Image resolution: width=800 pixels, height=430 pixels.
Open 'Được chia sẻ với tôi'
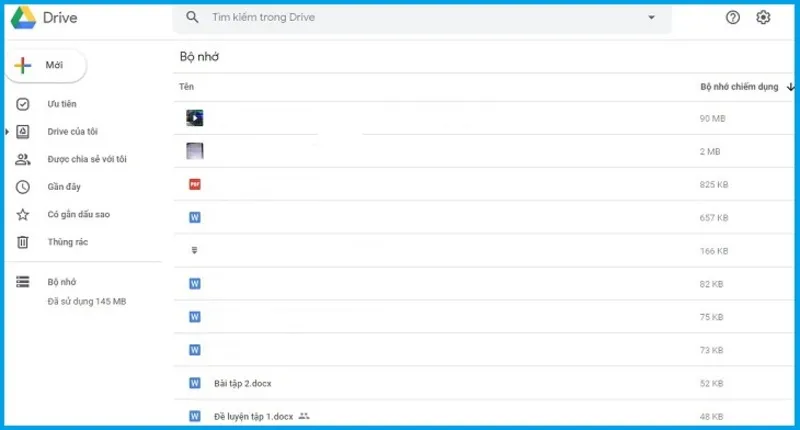pos(87,159)
